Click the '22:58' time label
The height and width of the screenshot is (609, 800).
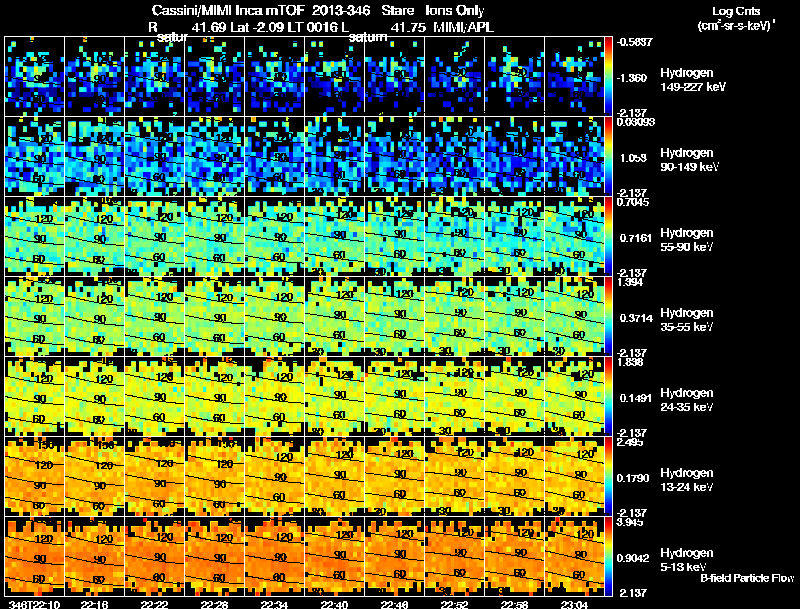514,605
